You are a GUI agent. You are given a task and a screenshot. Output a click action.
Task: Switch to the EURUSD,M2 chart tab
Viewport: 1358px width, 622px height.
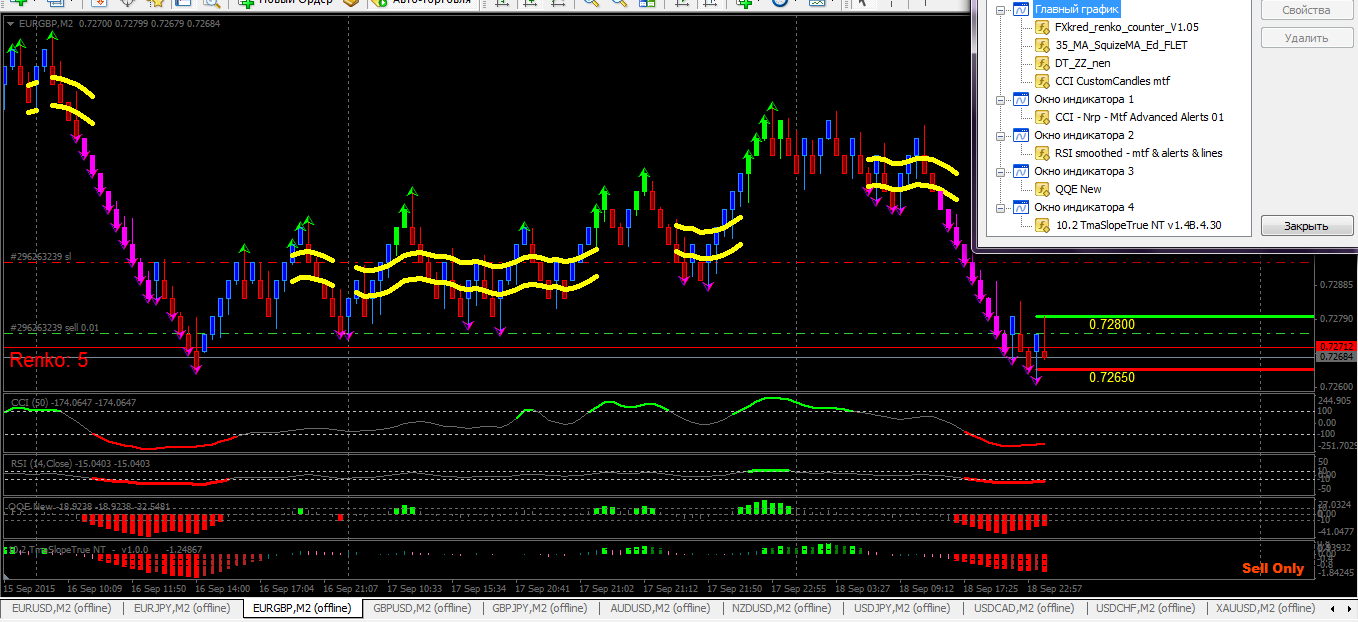pyautogui.click(x=62, y=608)
